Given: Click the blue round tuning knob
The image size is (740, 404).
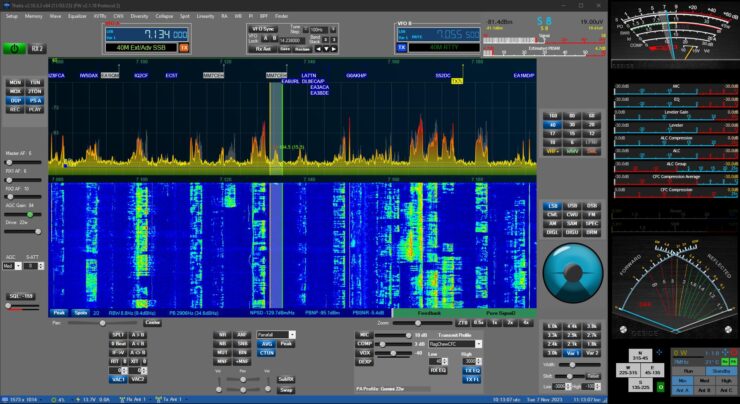Looking at the screenshot, I should click(573, 272).
